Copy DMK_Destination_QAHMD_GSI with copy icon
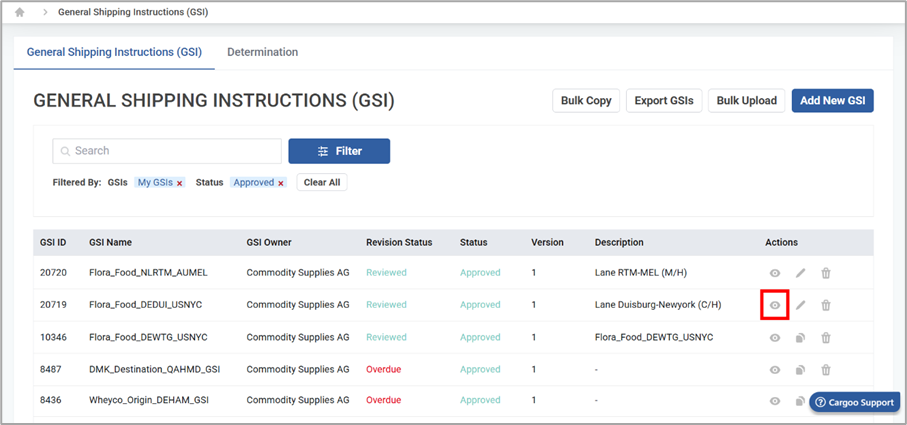This screenshot has width=907, height=425. pos(801,370)
